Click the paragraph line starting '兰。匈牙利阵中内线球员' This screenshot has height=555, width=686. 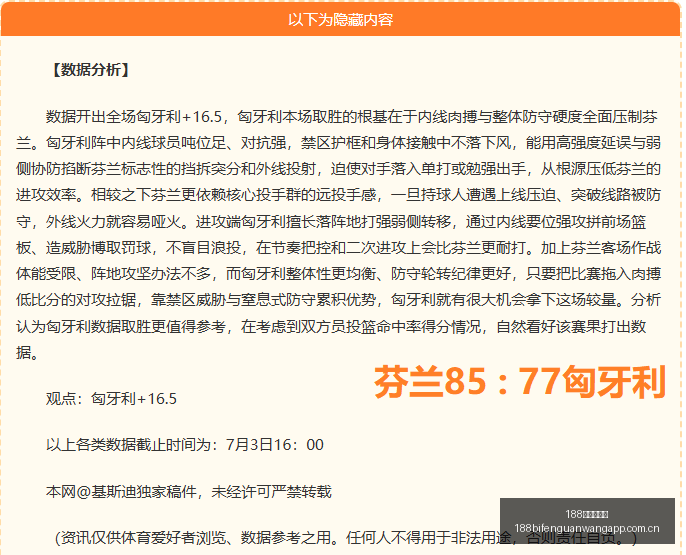338,143
